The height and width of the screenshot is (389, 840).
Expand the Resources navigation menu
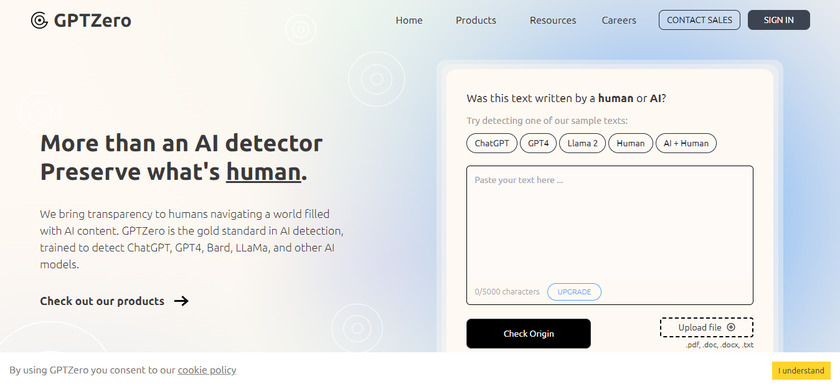(x=553, y=20)
